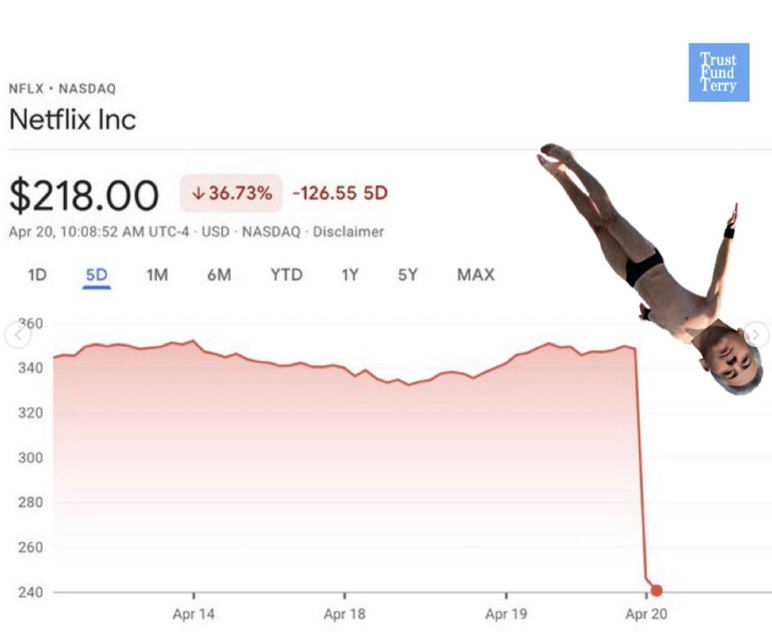Choose the YTD range tab

click(x=286, y=274)
